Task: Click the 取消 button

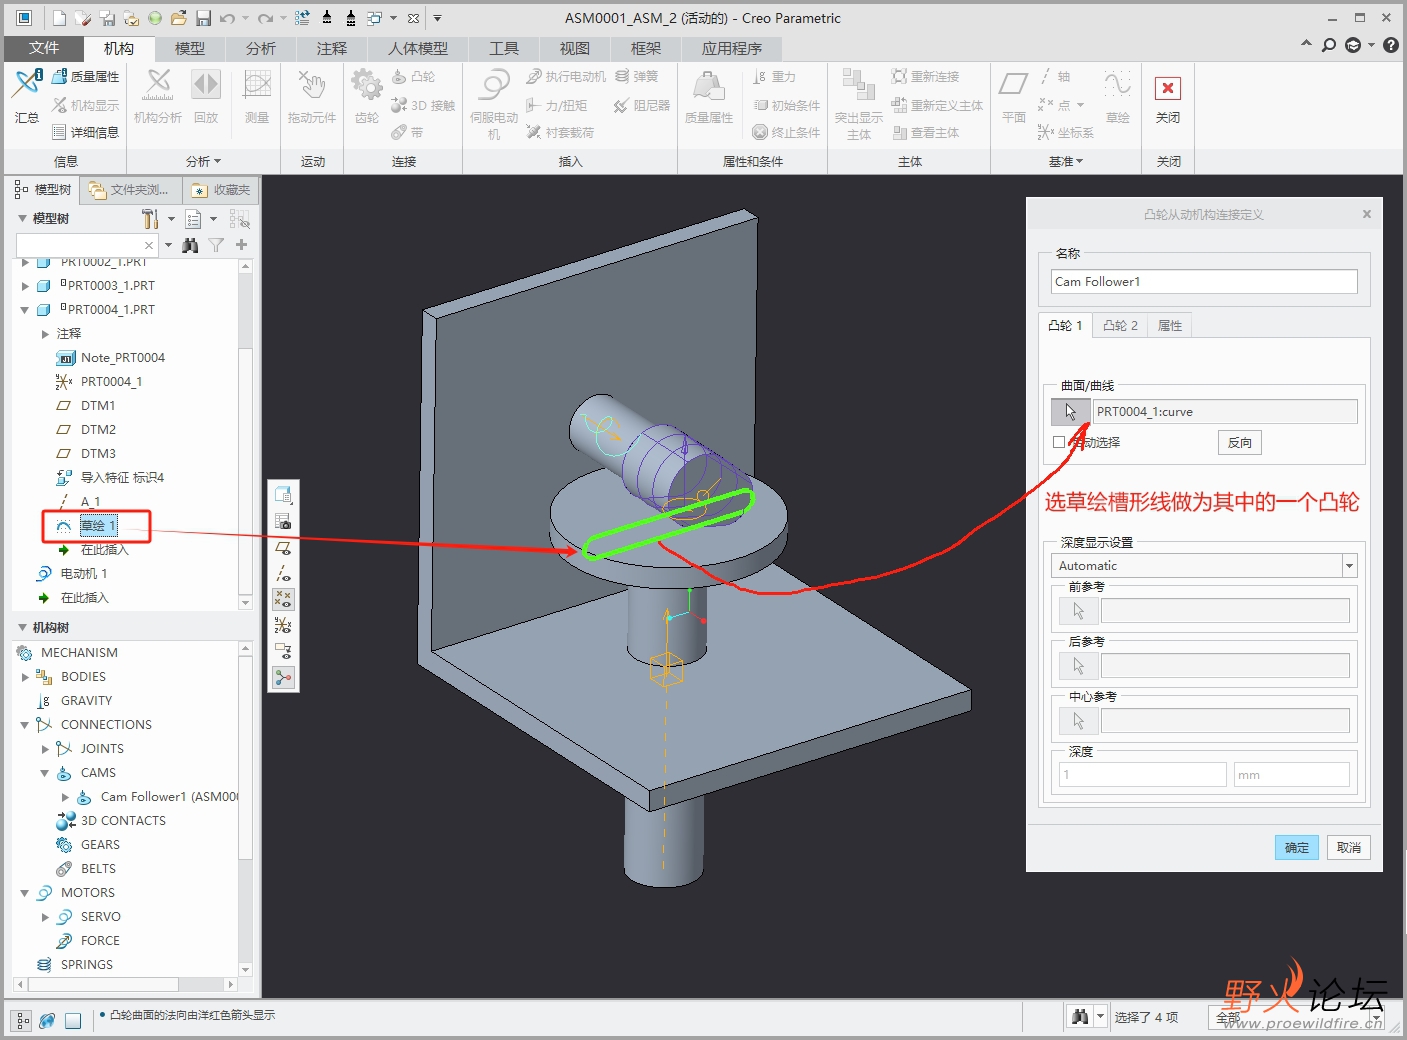Action: (1349, 848)
